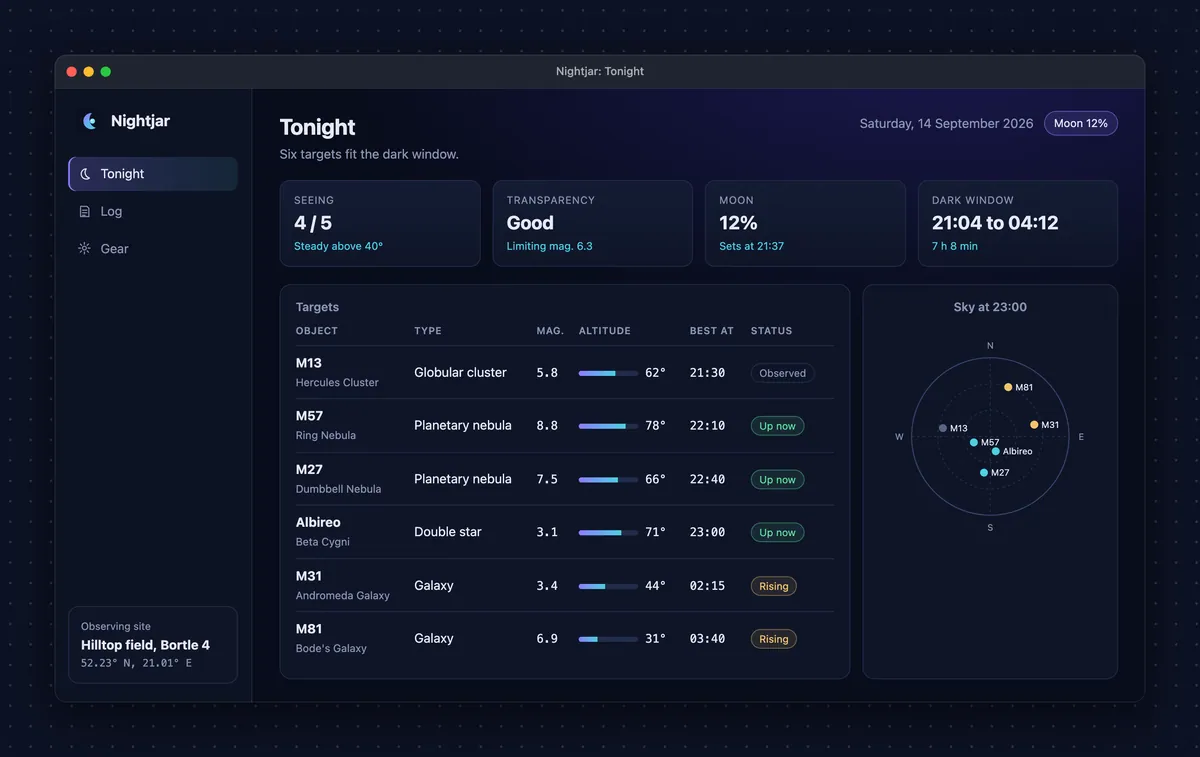Screen dimensions: 1200x757
Task: Open the Seeing 4 / 5 card
Action: 380,223
